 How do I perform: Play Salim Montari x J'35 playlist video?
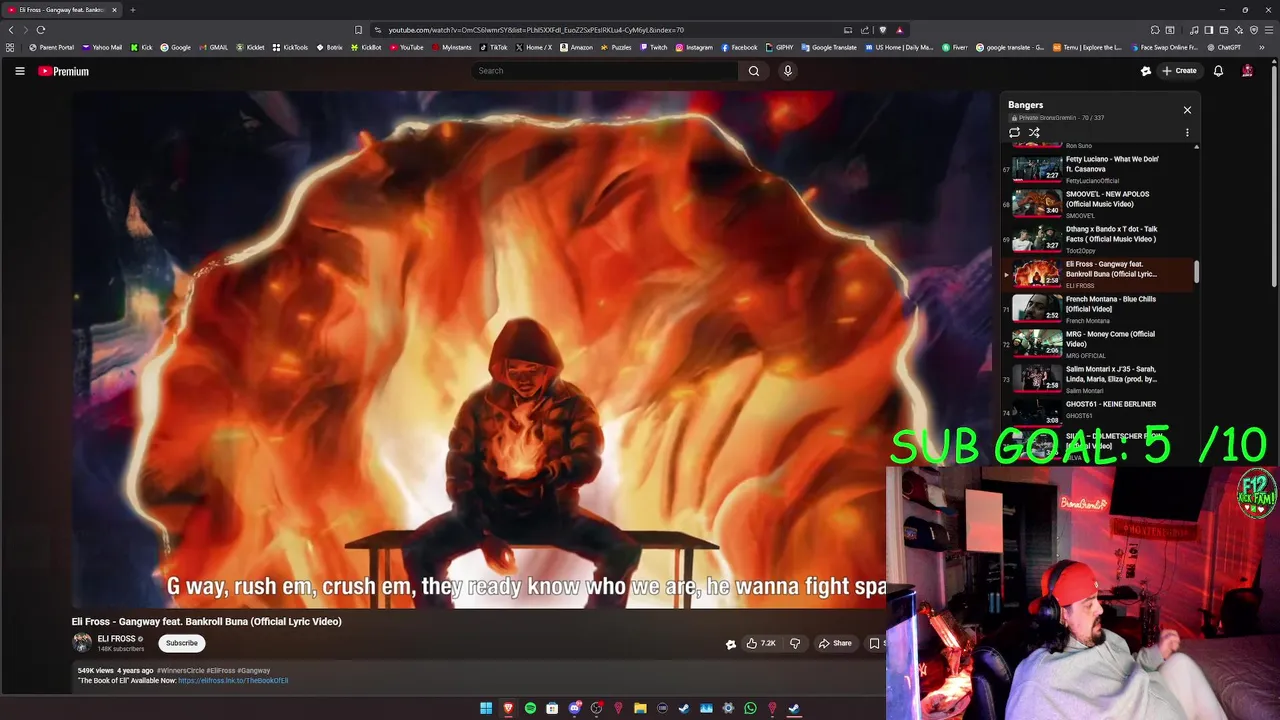tap(1100, 378)
